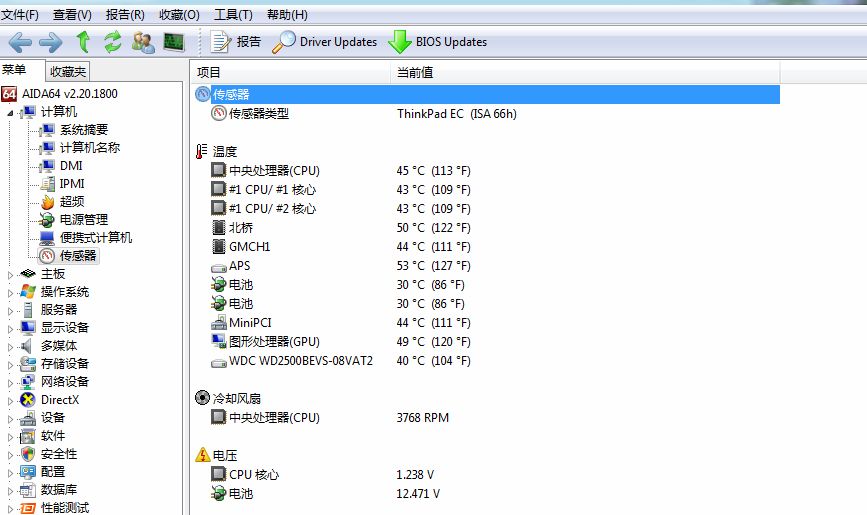867x515 pixels.
Task: Select the highlighted 传感器 header row
Action: click(487, 95)
